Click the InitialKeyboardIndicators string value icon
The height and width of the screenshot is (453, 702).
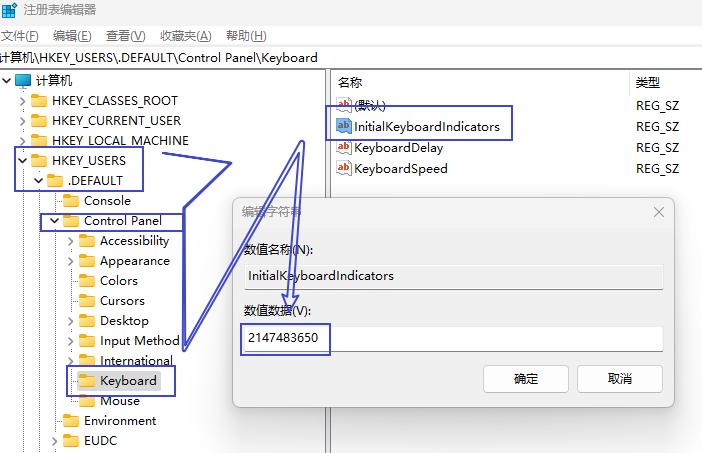tap(344, 127)
